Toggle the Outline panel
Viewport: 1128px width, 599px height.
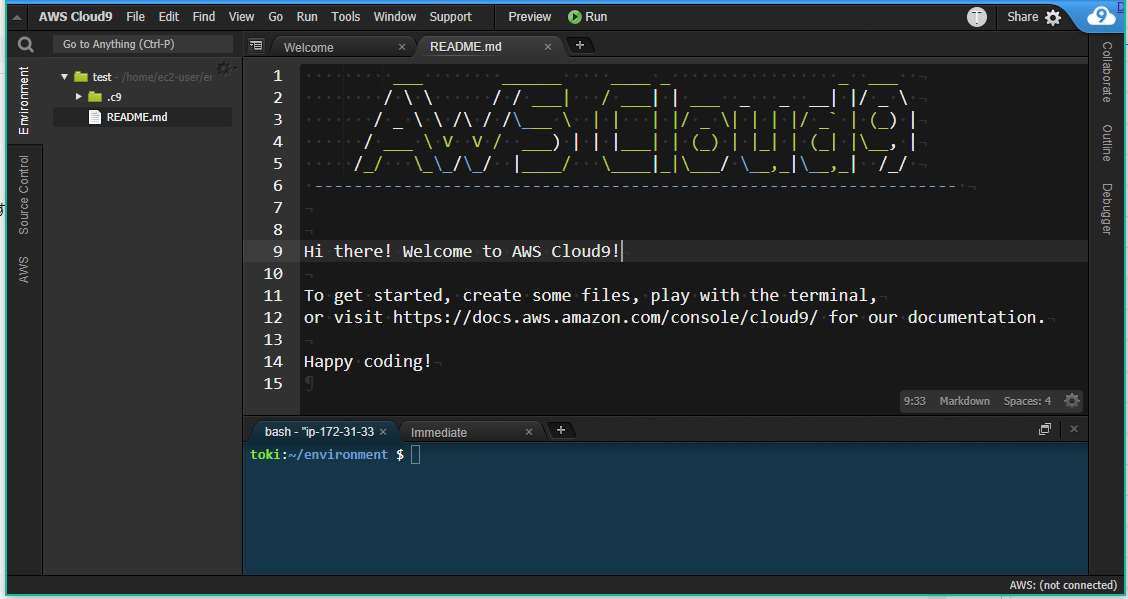pos(1107,143)
